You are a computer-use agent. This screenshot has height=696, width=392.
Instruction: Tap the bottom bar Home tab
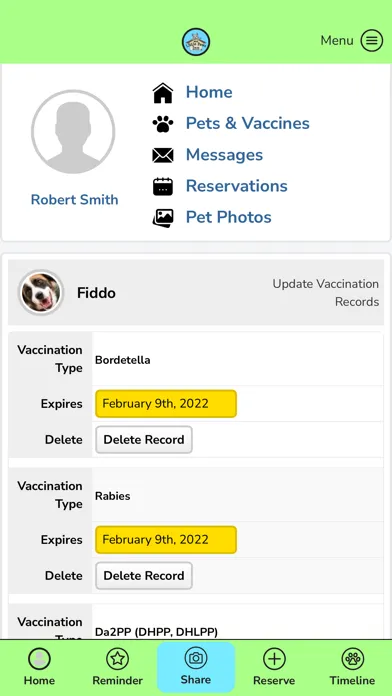39,667
